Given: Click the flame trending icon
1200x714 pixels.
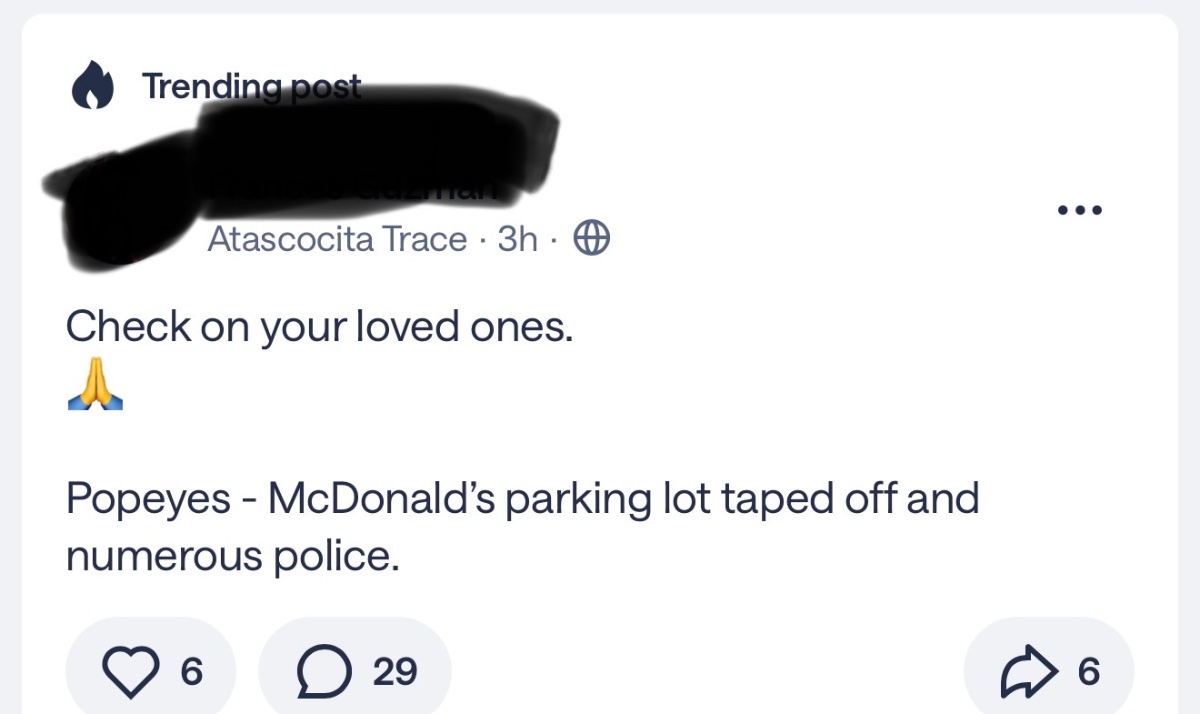Looking at the screenshot, I should coord(93,88).
